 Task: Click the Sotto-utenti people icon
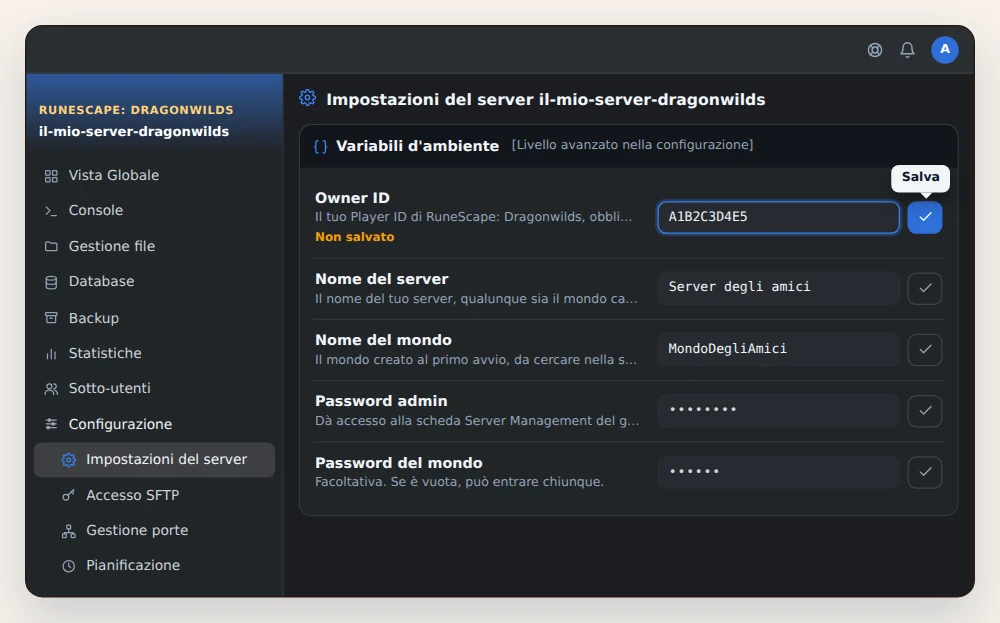pyautogui.click(x=51, y=388)
